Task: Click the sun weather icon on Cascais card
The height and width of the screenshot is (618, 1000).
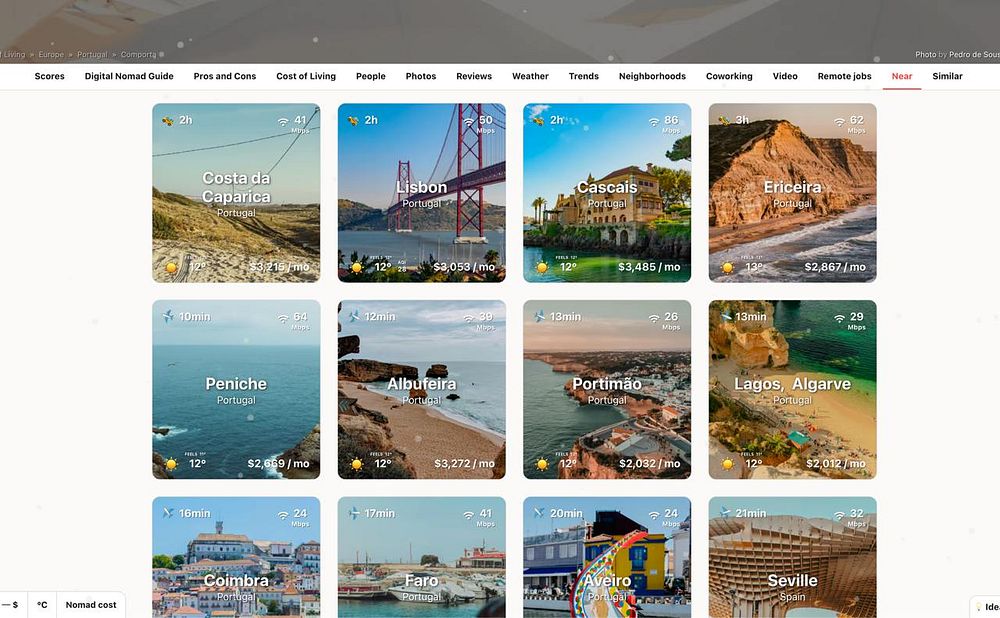Action: (543, 268)
